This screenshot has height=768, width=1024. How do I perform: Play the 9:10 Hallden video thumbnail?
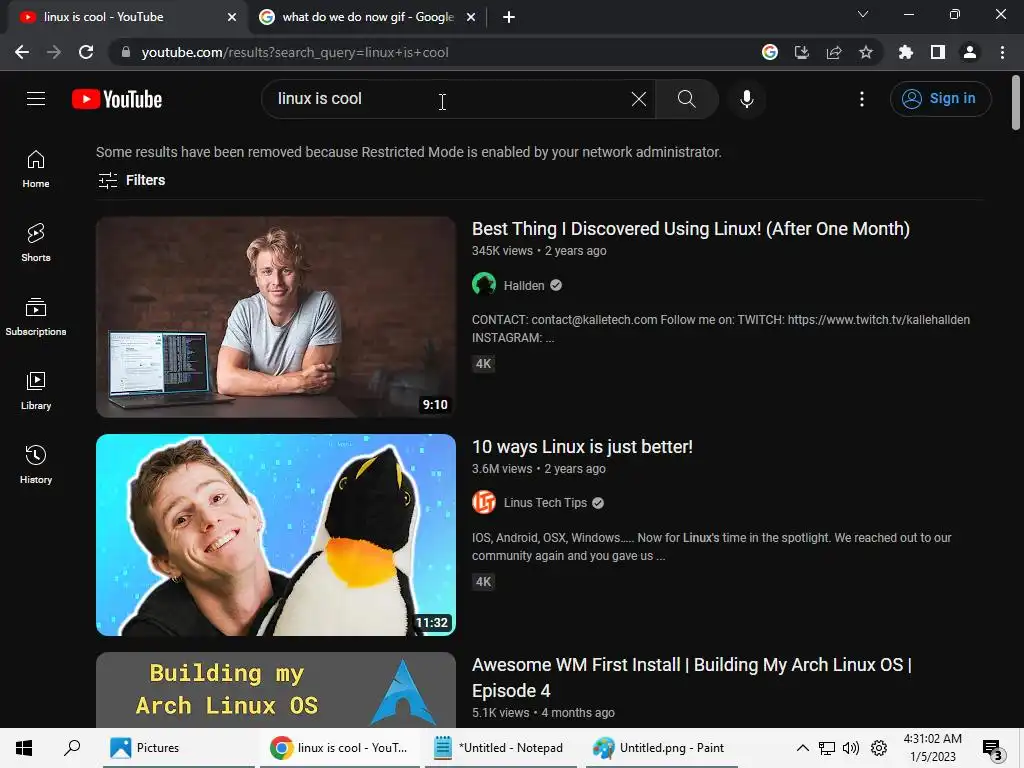276,317
